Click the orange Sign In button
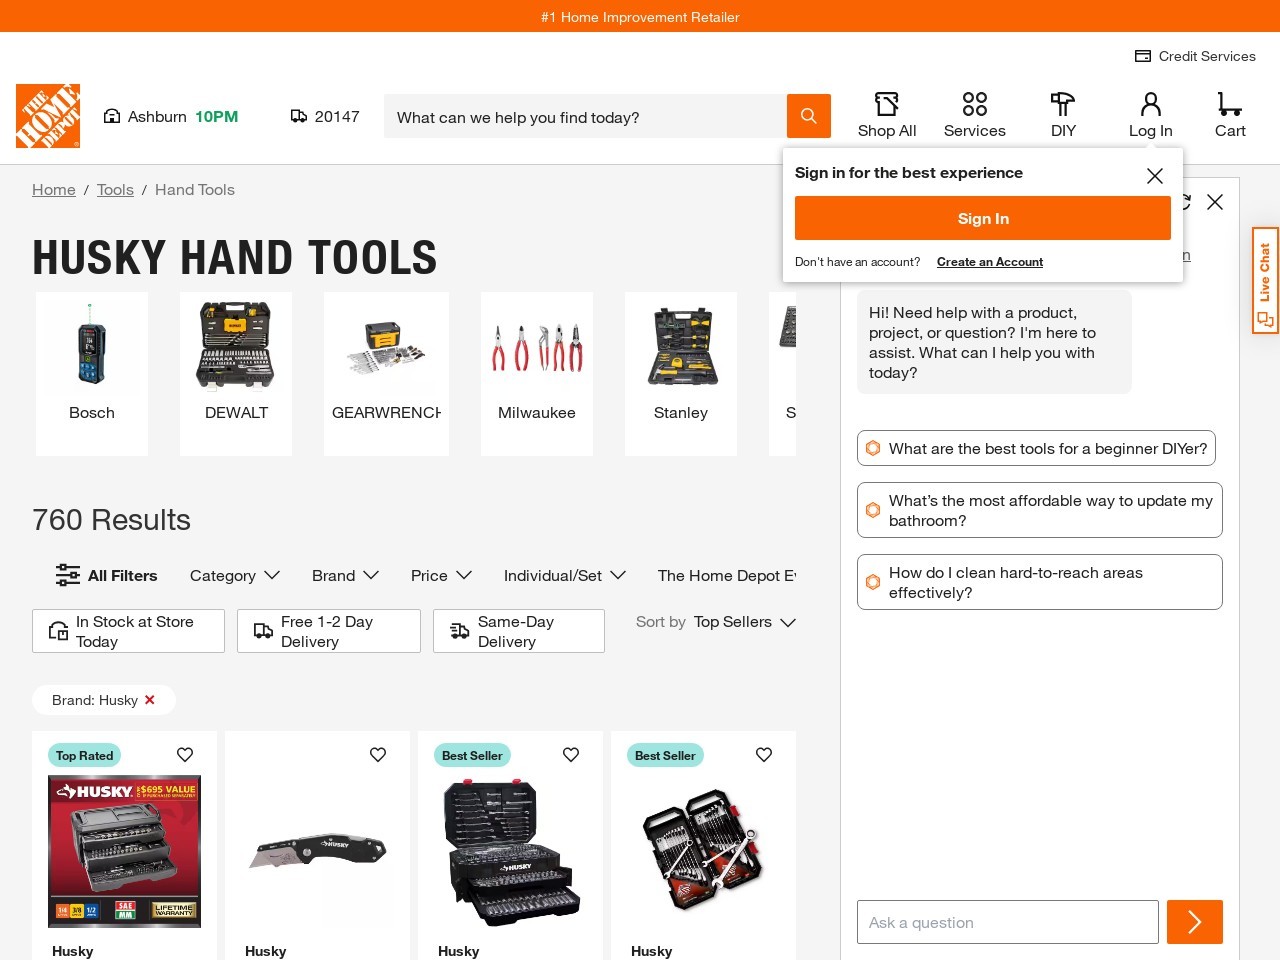This screenshot has height=960, width=1280. 983,218
